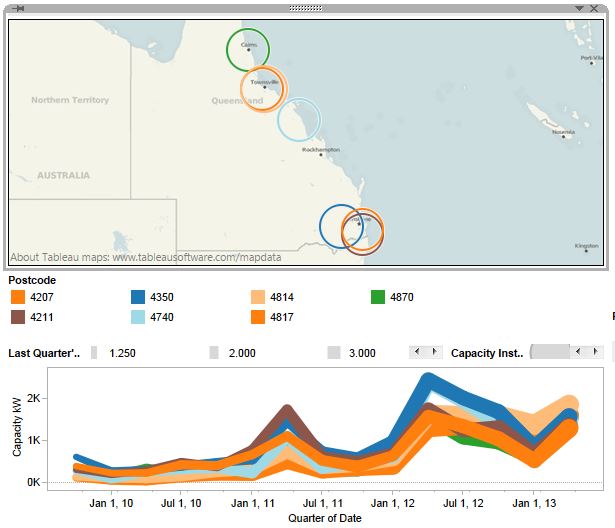Click the pin icon on the map container
Image resolution: width=615 pixels, height=528 pixels.
pos(19,8)
